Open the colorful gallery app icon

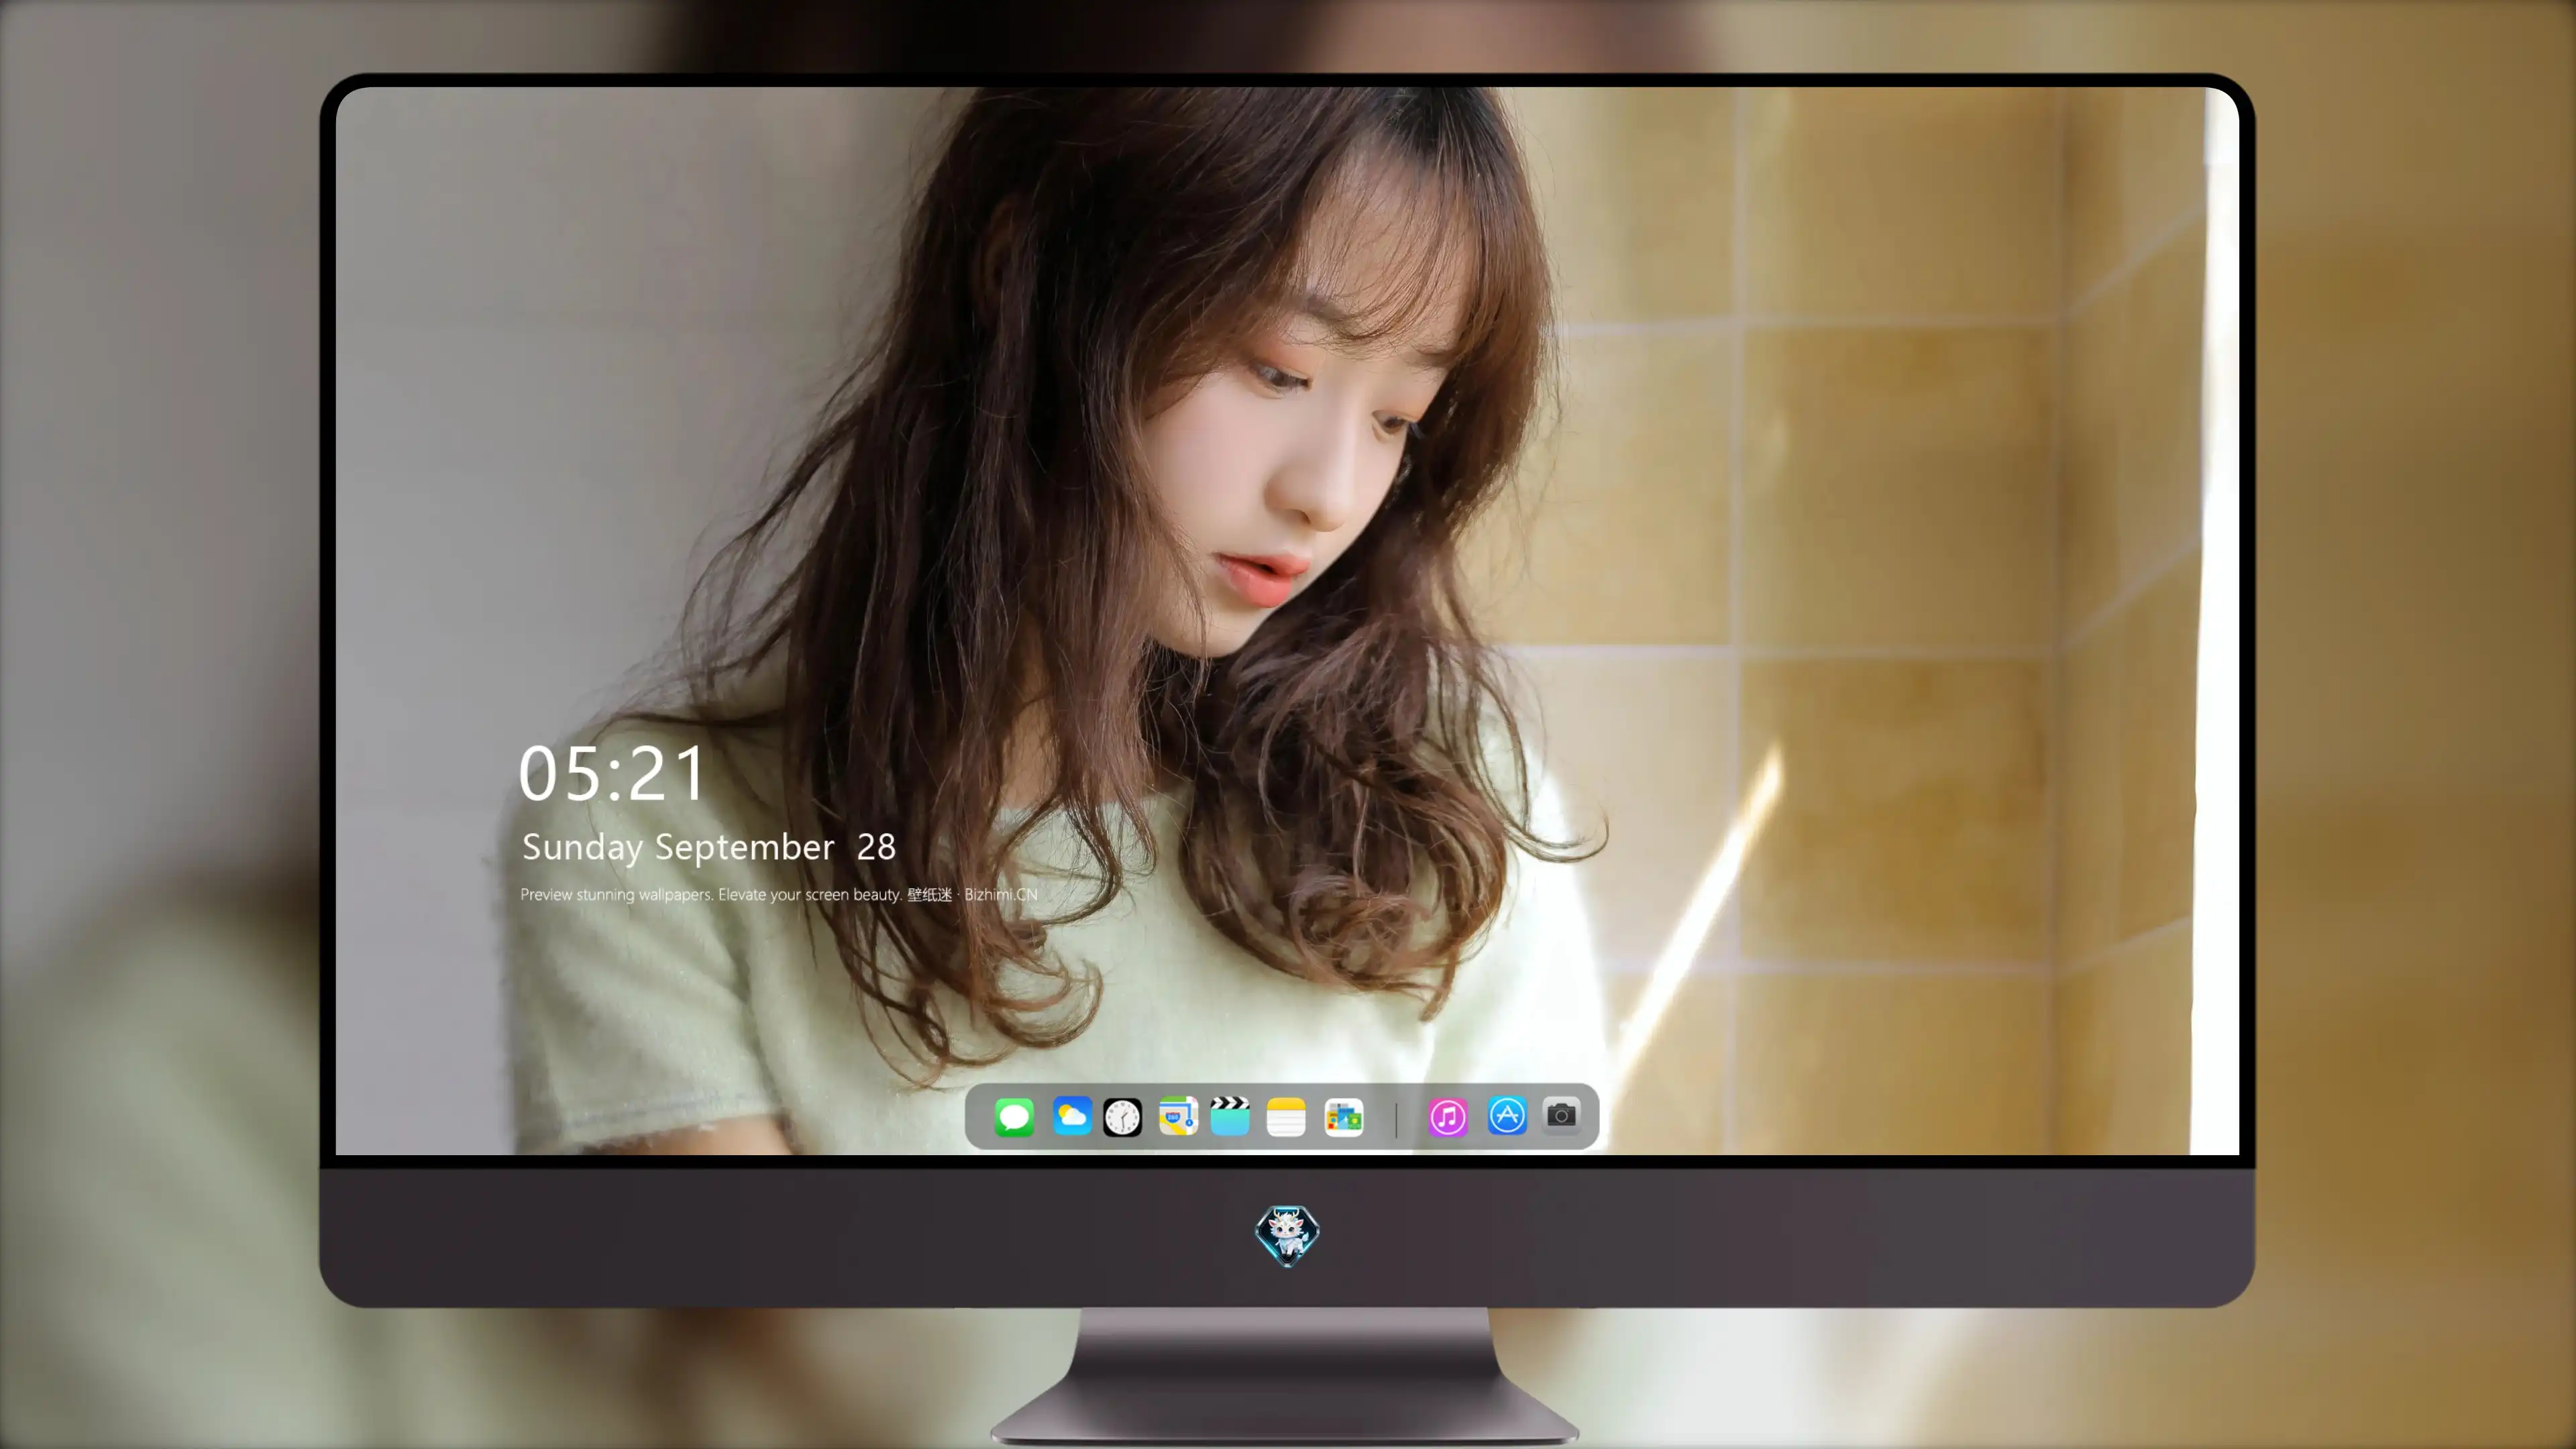[1344, 1116]
